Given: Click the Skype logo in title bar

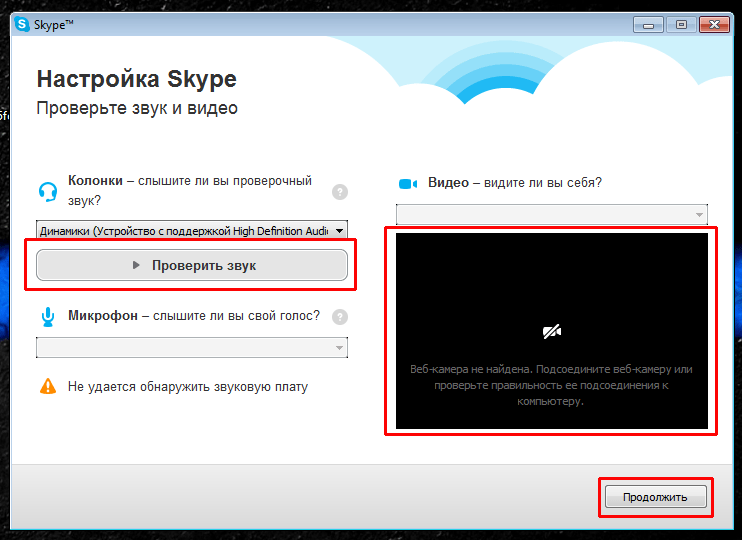Looking at the screenshot, I should click(x=22, y=25).
